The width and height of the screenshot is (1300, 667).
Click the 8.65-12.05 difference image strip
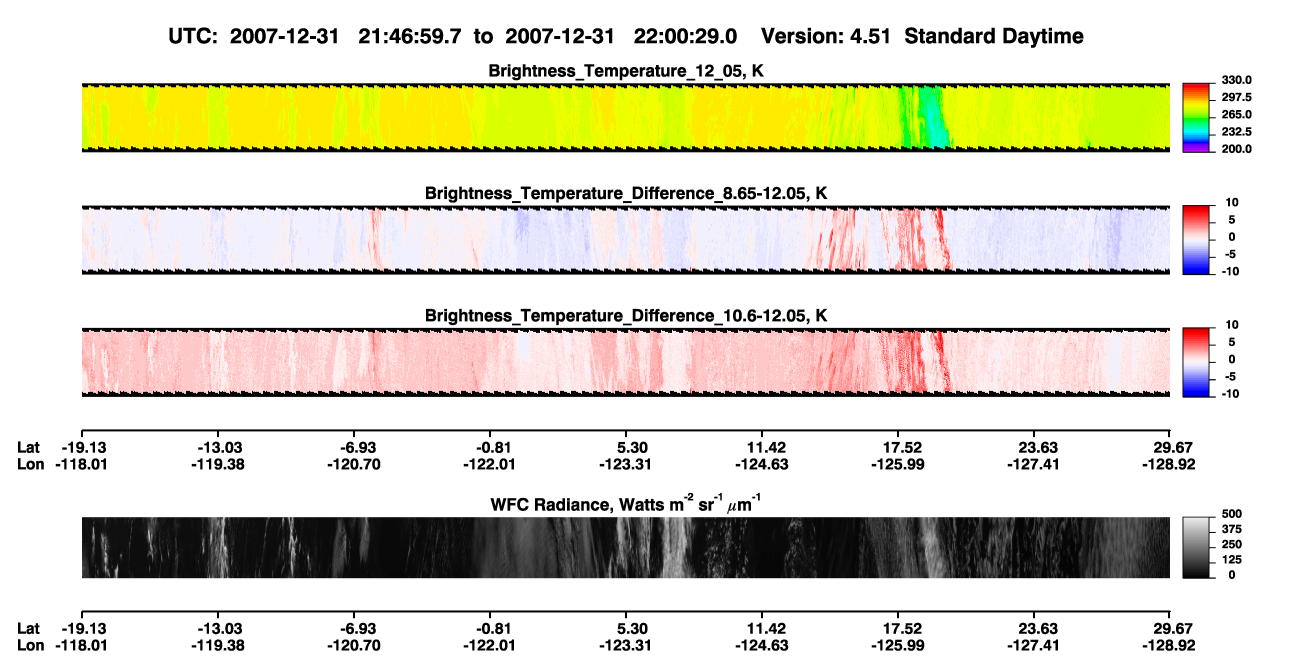coord(625,239)
